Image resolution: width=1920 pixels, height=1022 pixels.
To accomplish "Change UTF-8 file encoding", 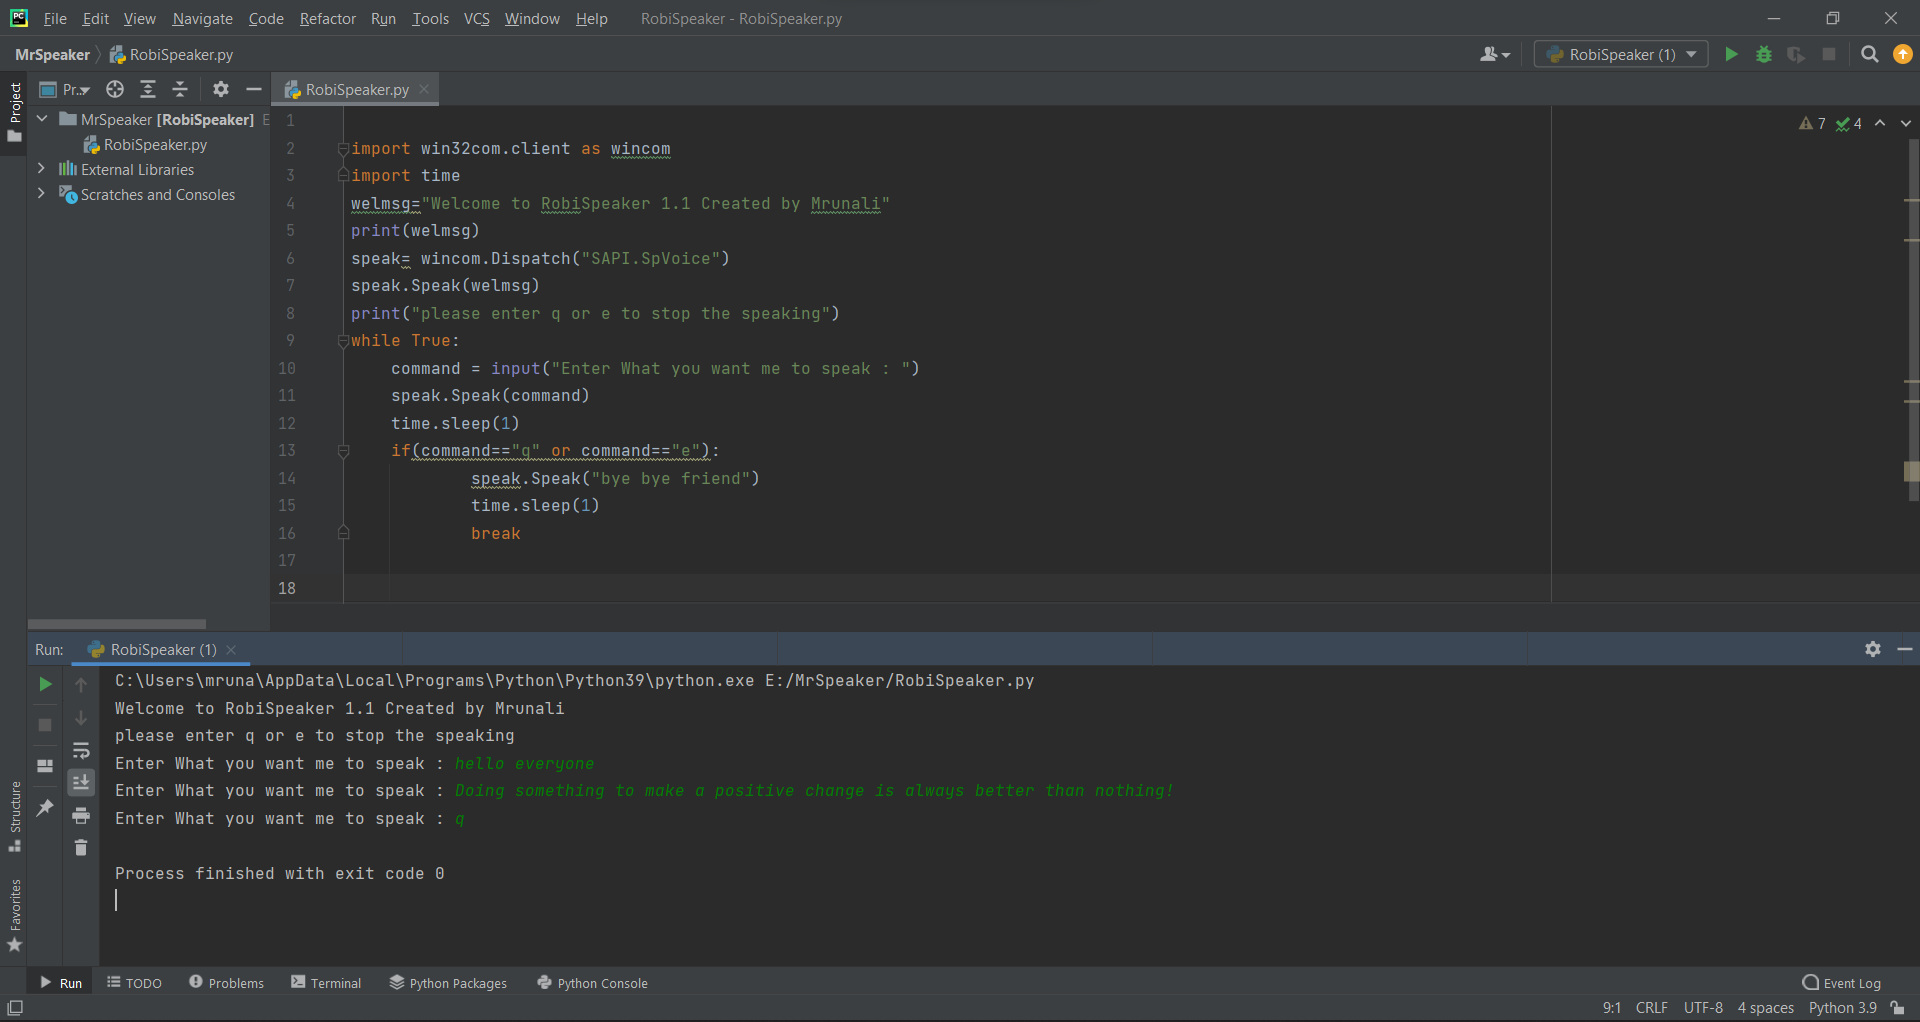I will [1703, 1008].
